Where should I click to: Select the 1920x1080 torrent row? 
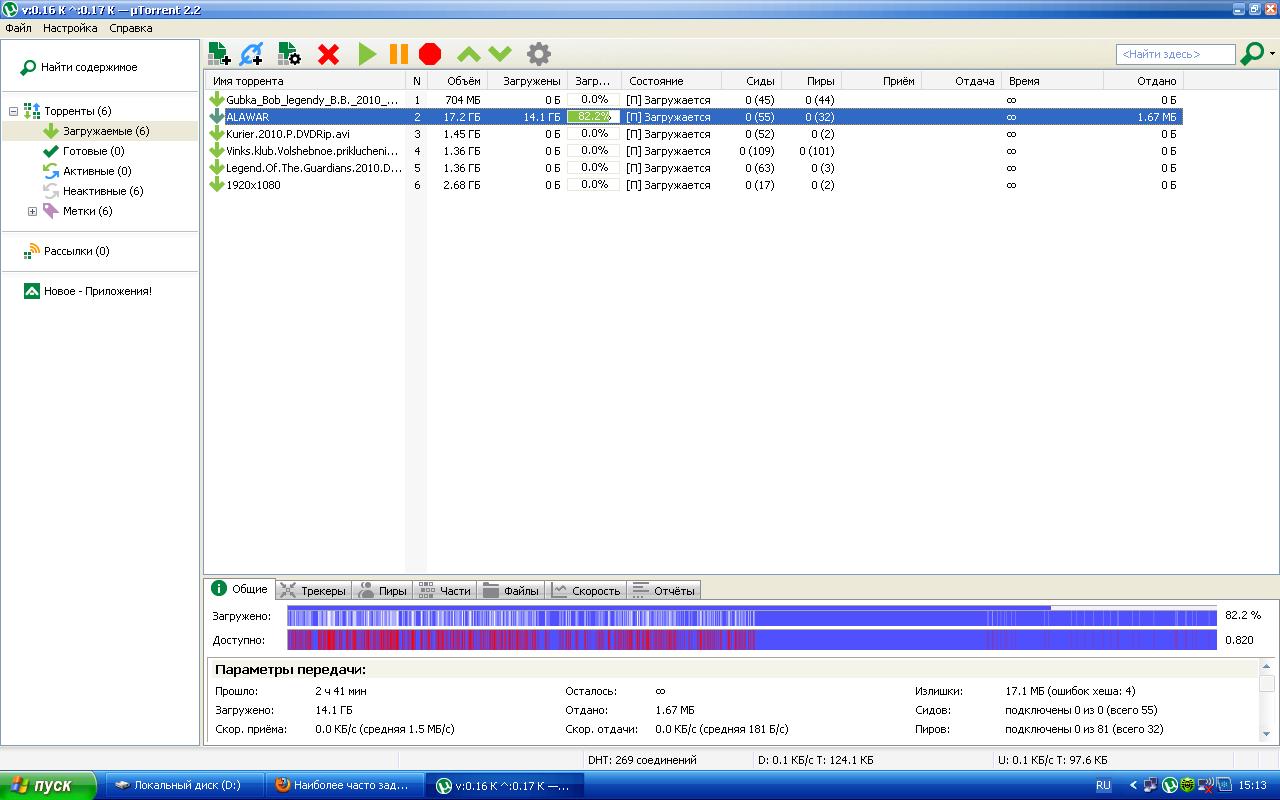point(694,185)
